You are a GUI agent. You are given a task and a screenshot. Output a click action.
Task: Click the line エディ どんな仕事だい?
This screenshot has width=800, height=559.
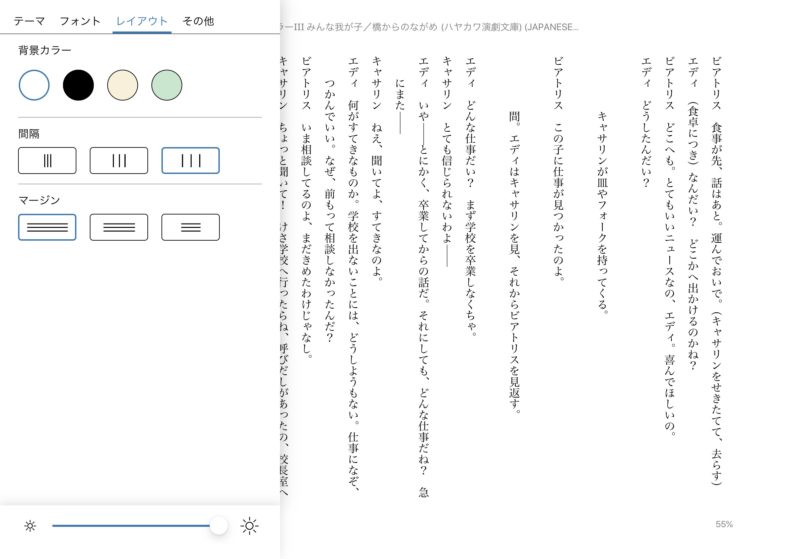[x=470, y=196]
